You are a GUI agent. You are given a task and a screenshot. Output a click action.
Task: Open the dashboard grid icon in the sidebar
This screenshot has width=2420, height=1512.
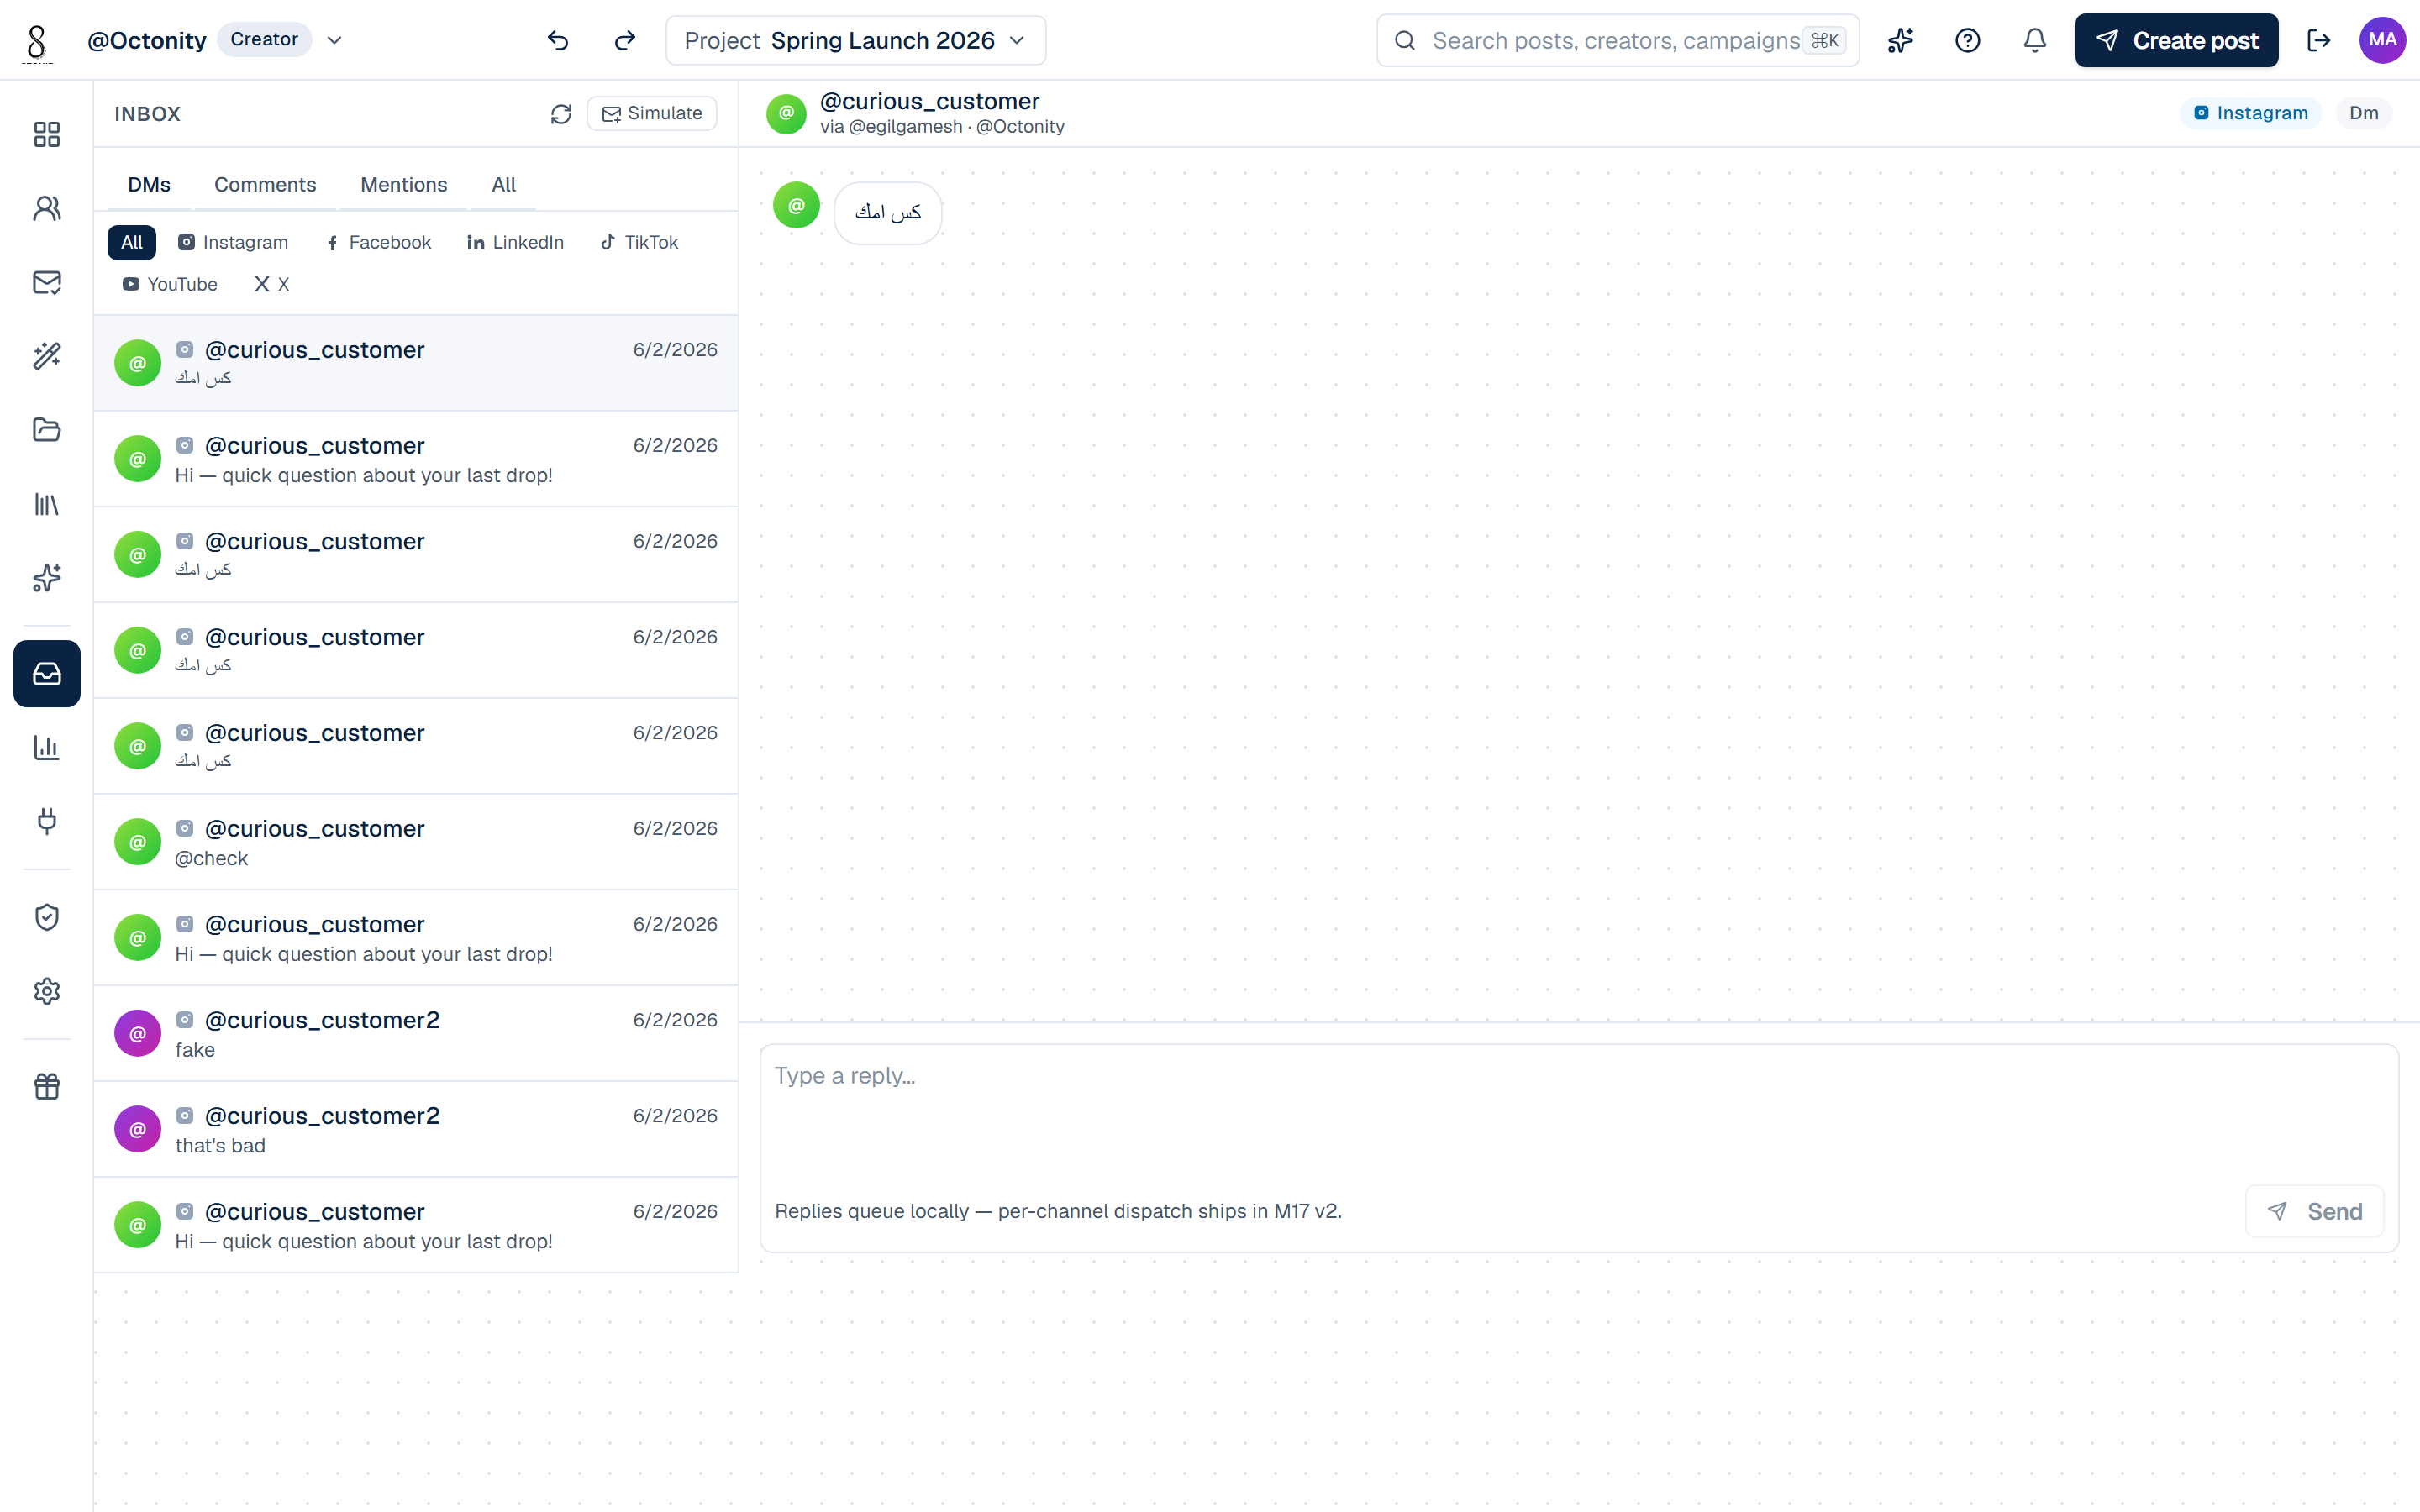coord(47,134)
